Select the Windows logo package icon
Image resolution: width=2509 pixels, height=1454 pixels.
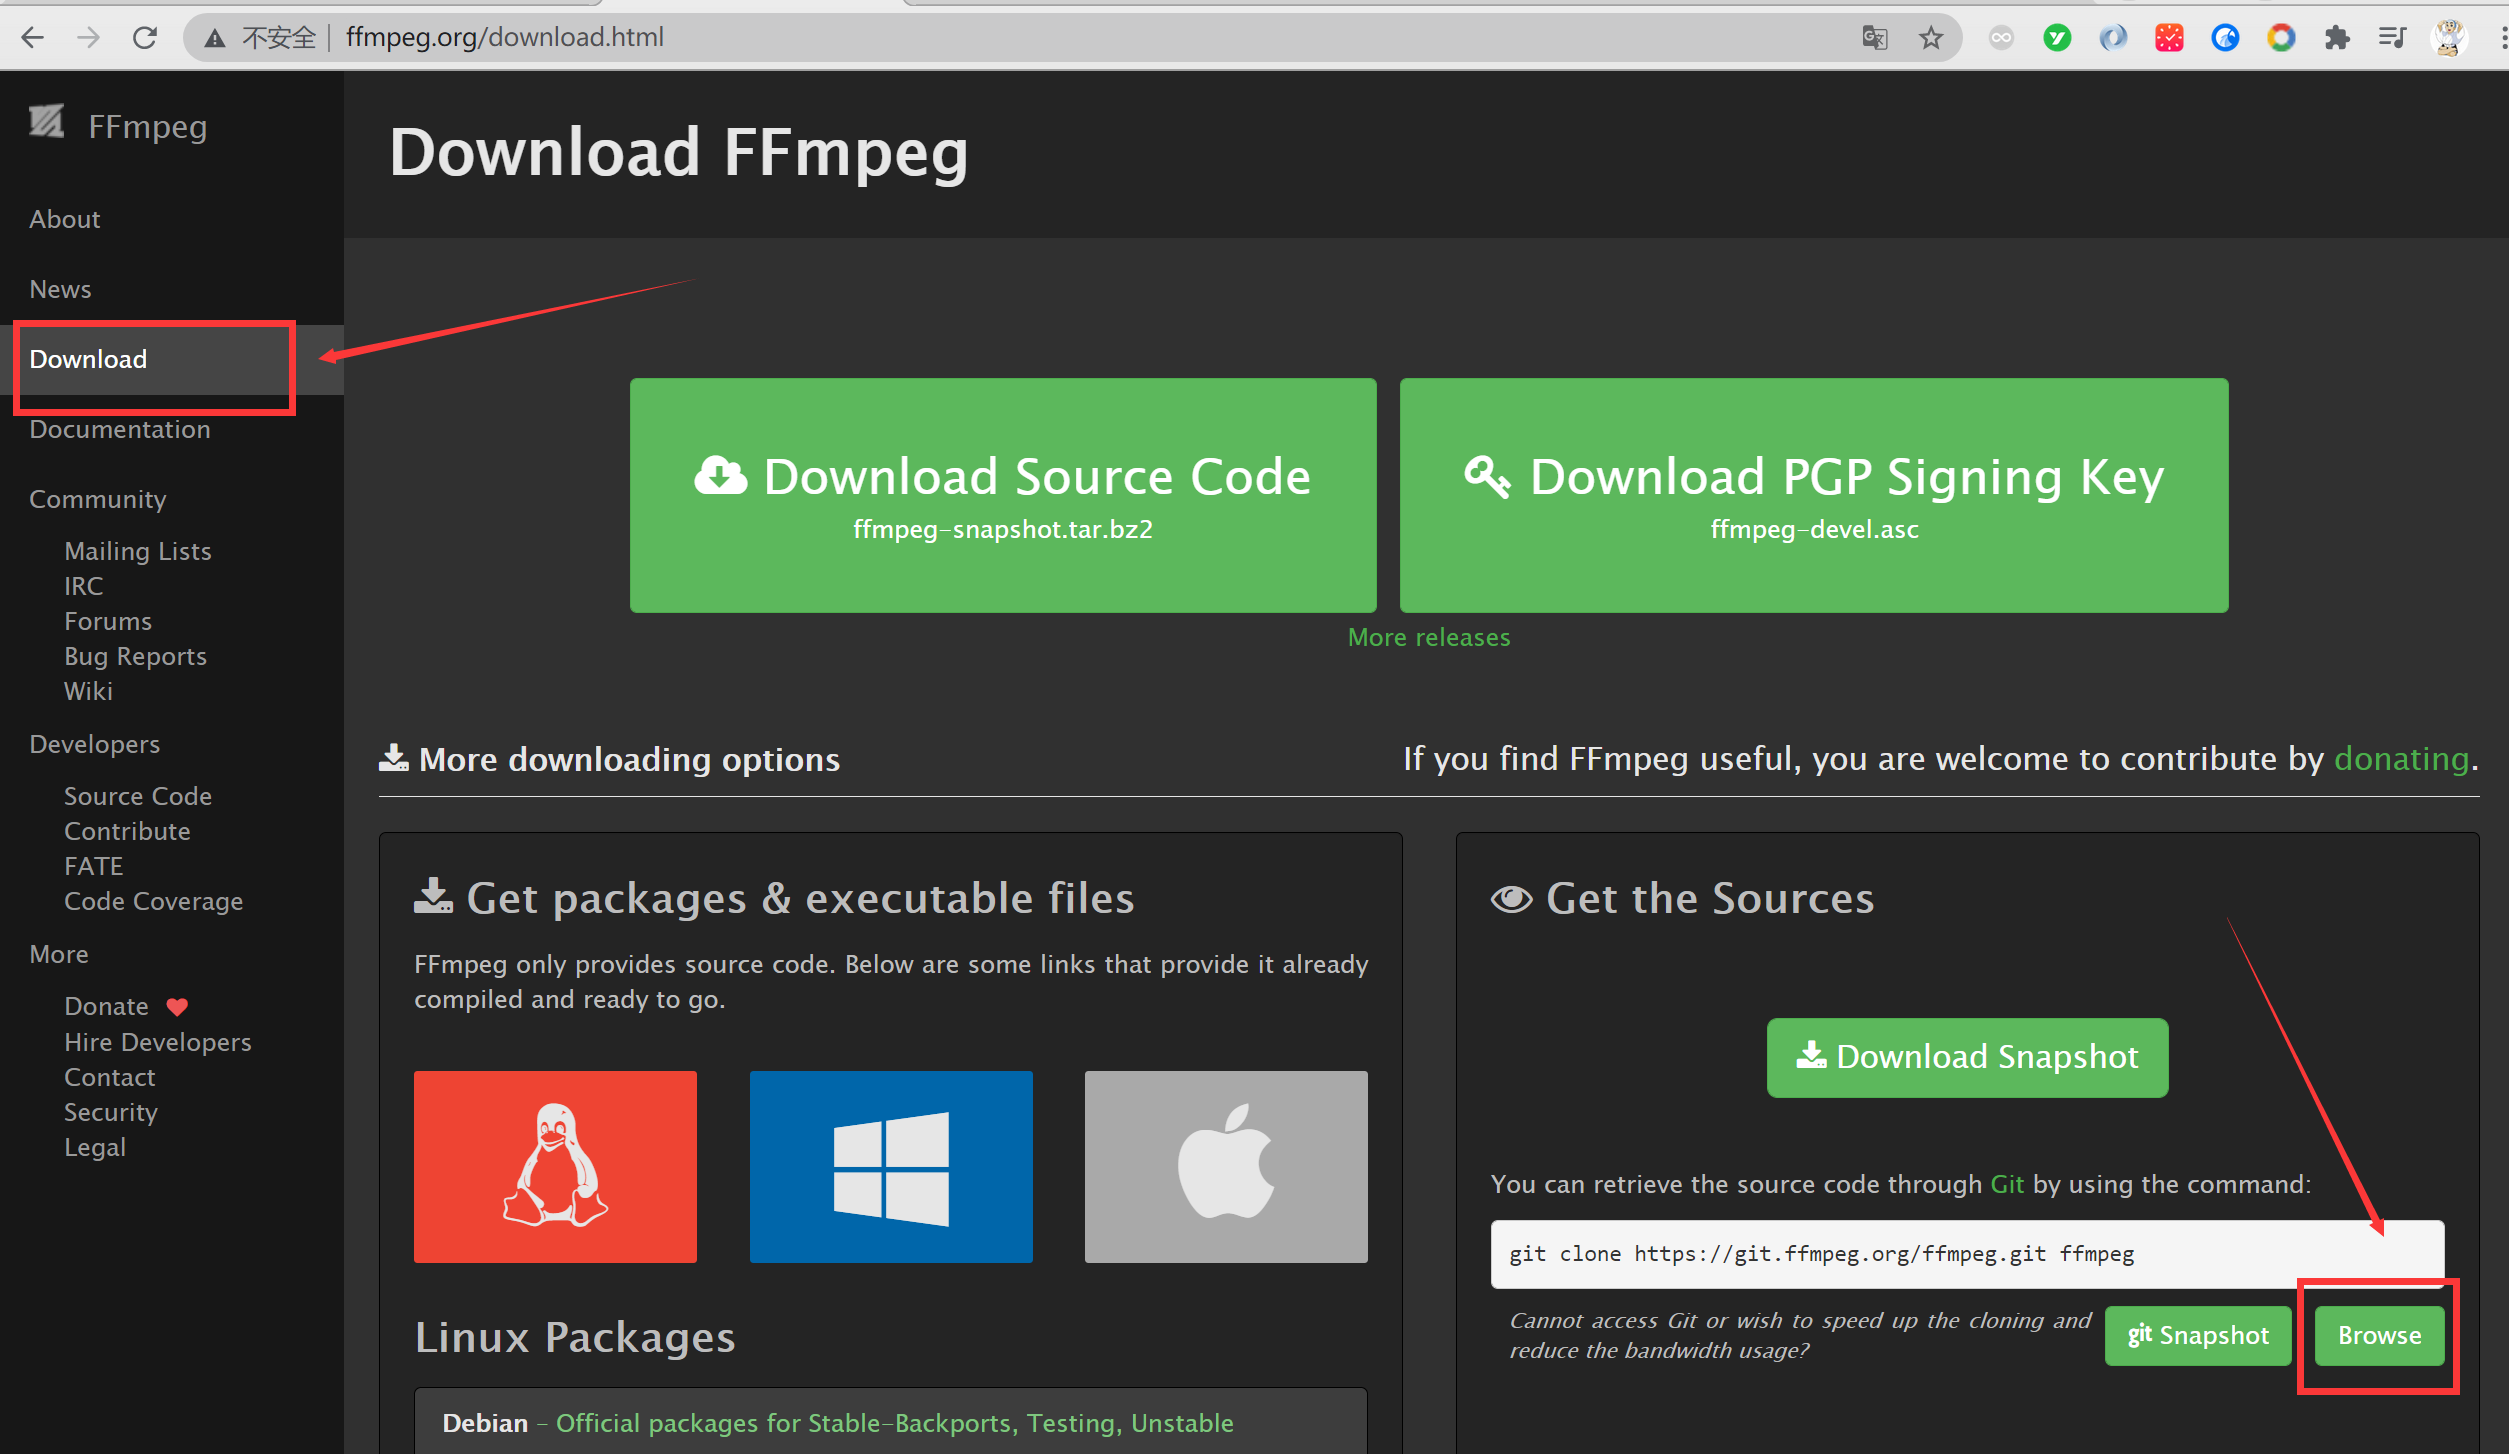[890, 1166]
